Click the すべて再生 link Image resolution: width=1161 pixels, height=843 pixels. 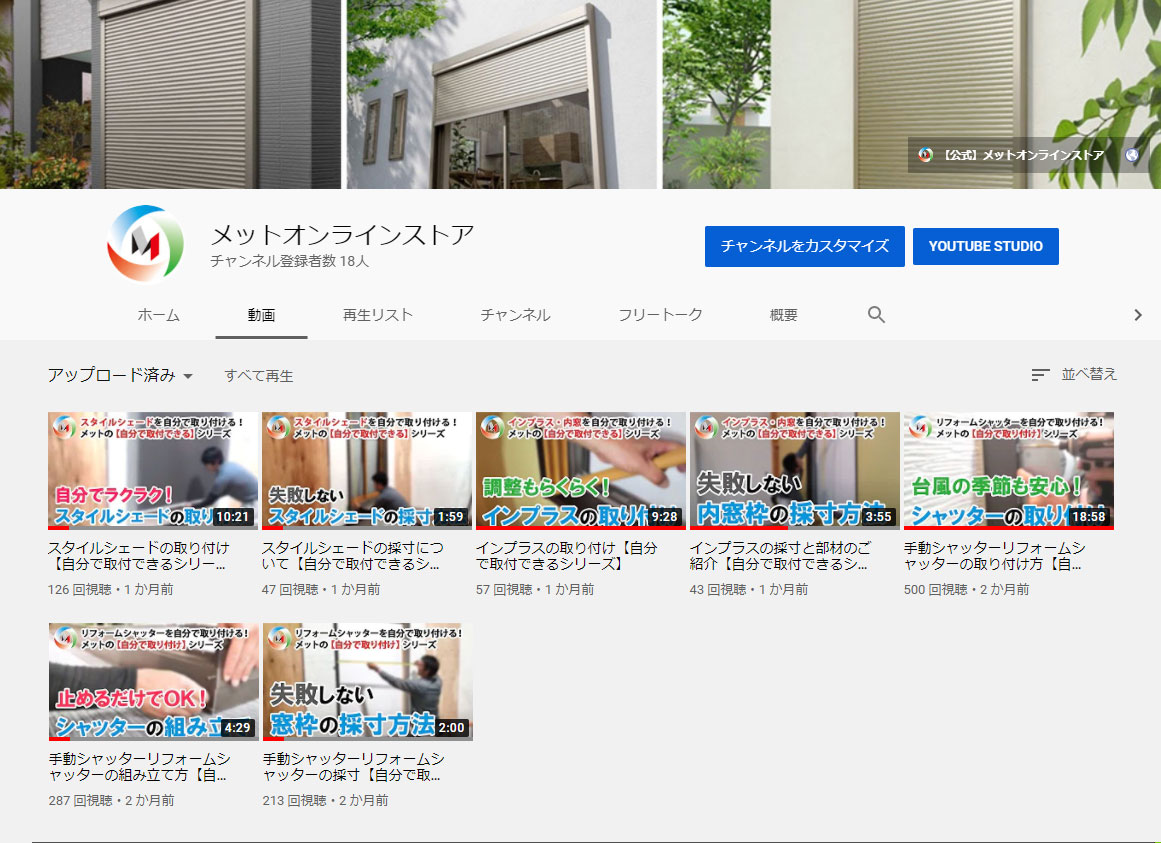coord(258,376)
